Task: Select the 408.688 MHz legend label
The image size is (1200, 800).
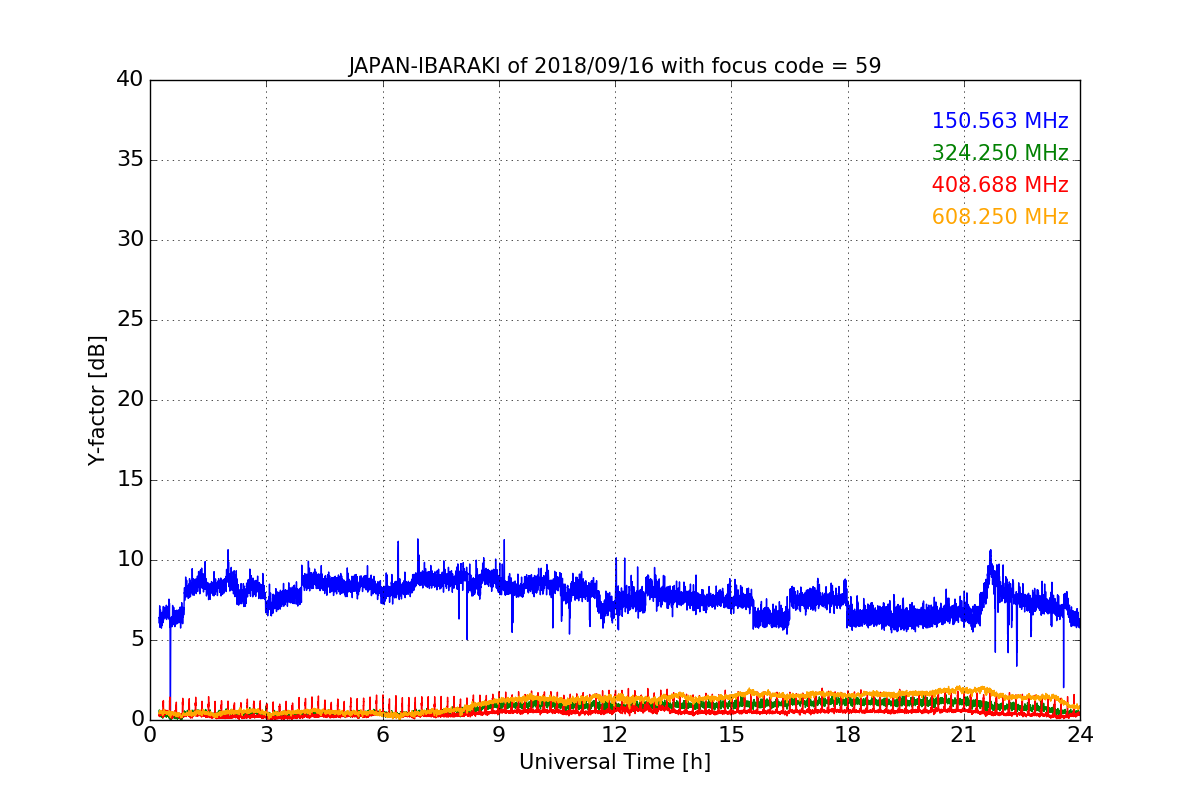Action: [1000, 185]
